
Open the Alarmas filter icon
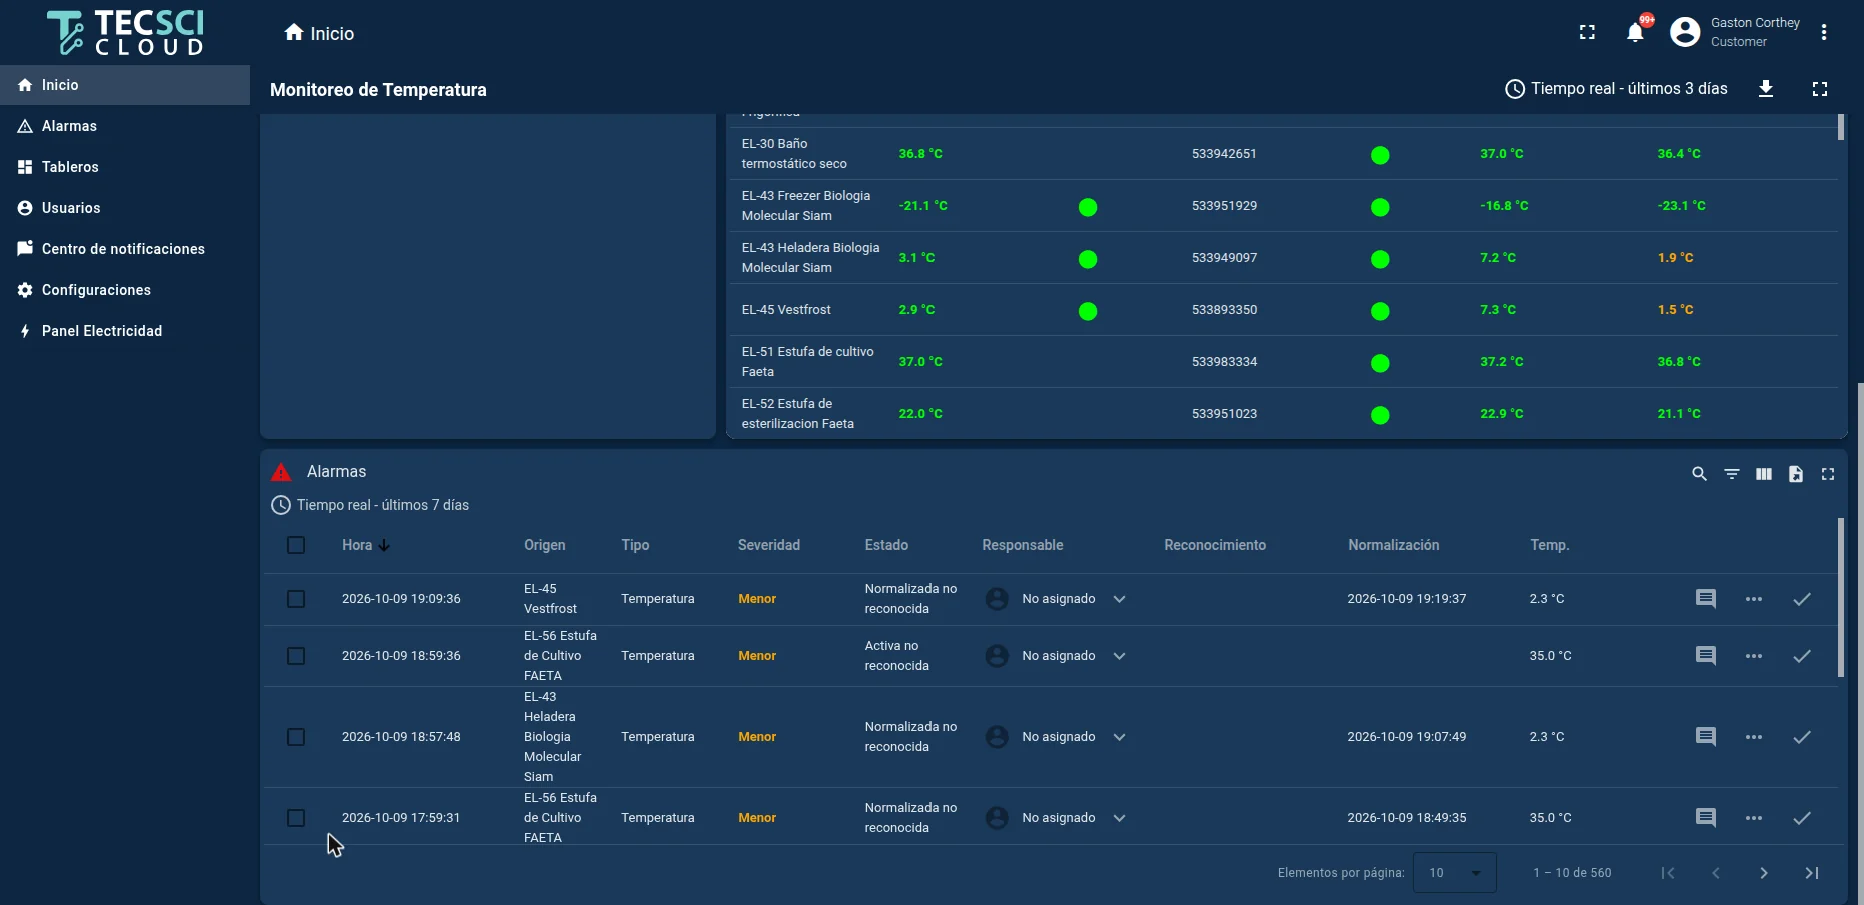1732,474
